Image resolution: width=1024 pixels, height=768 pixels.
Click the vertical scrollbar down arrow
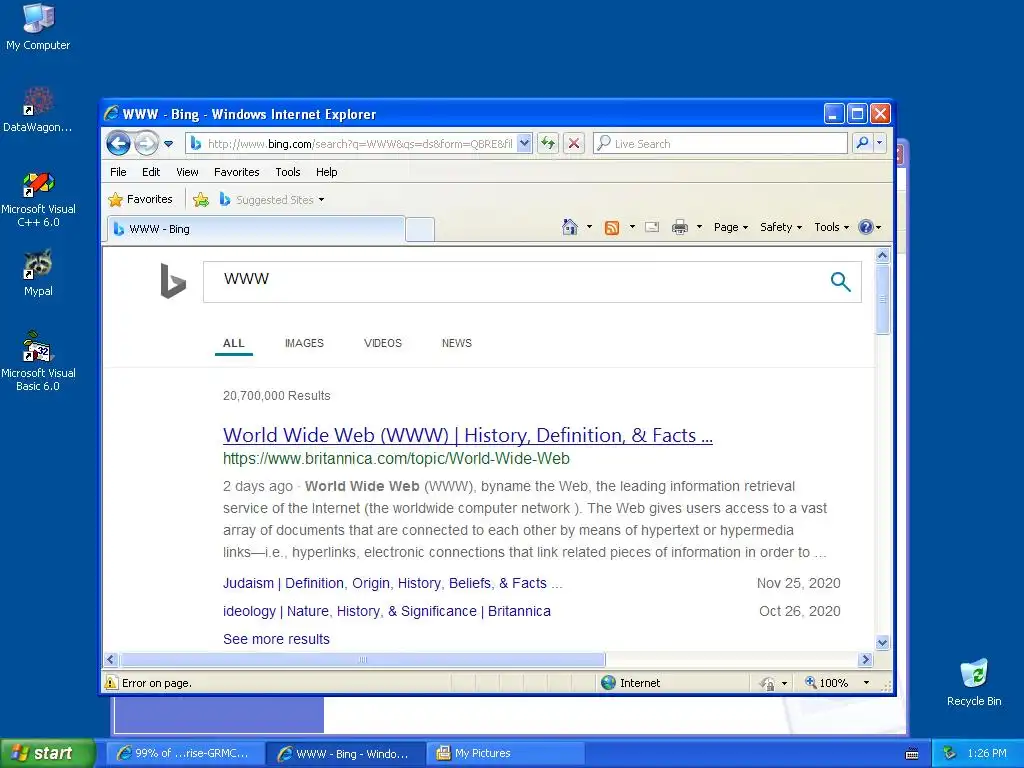882,643
